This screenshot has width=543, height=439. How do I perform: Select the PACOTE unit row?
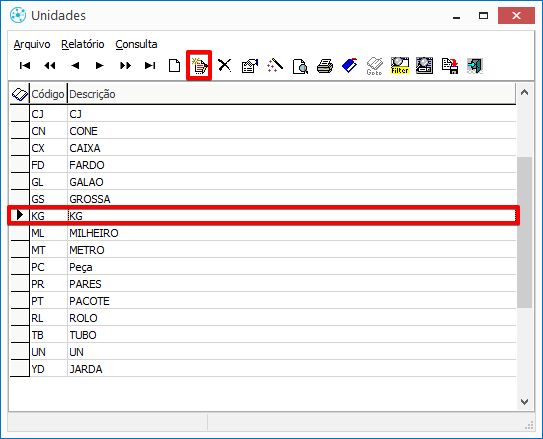(263, 301)
